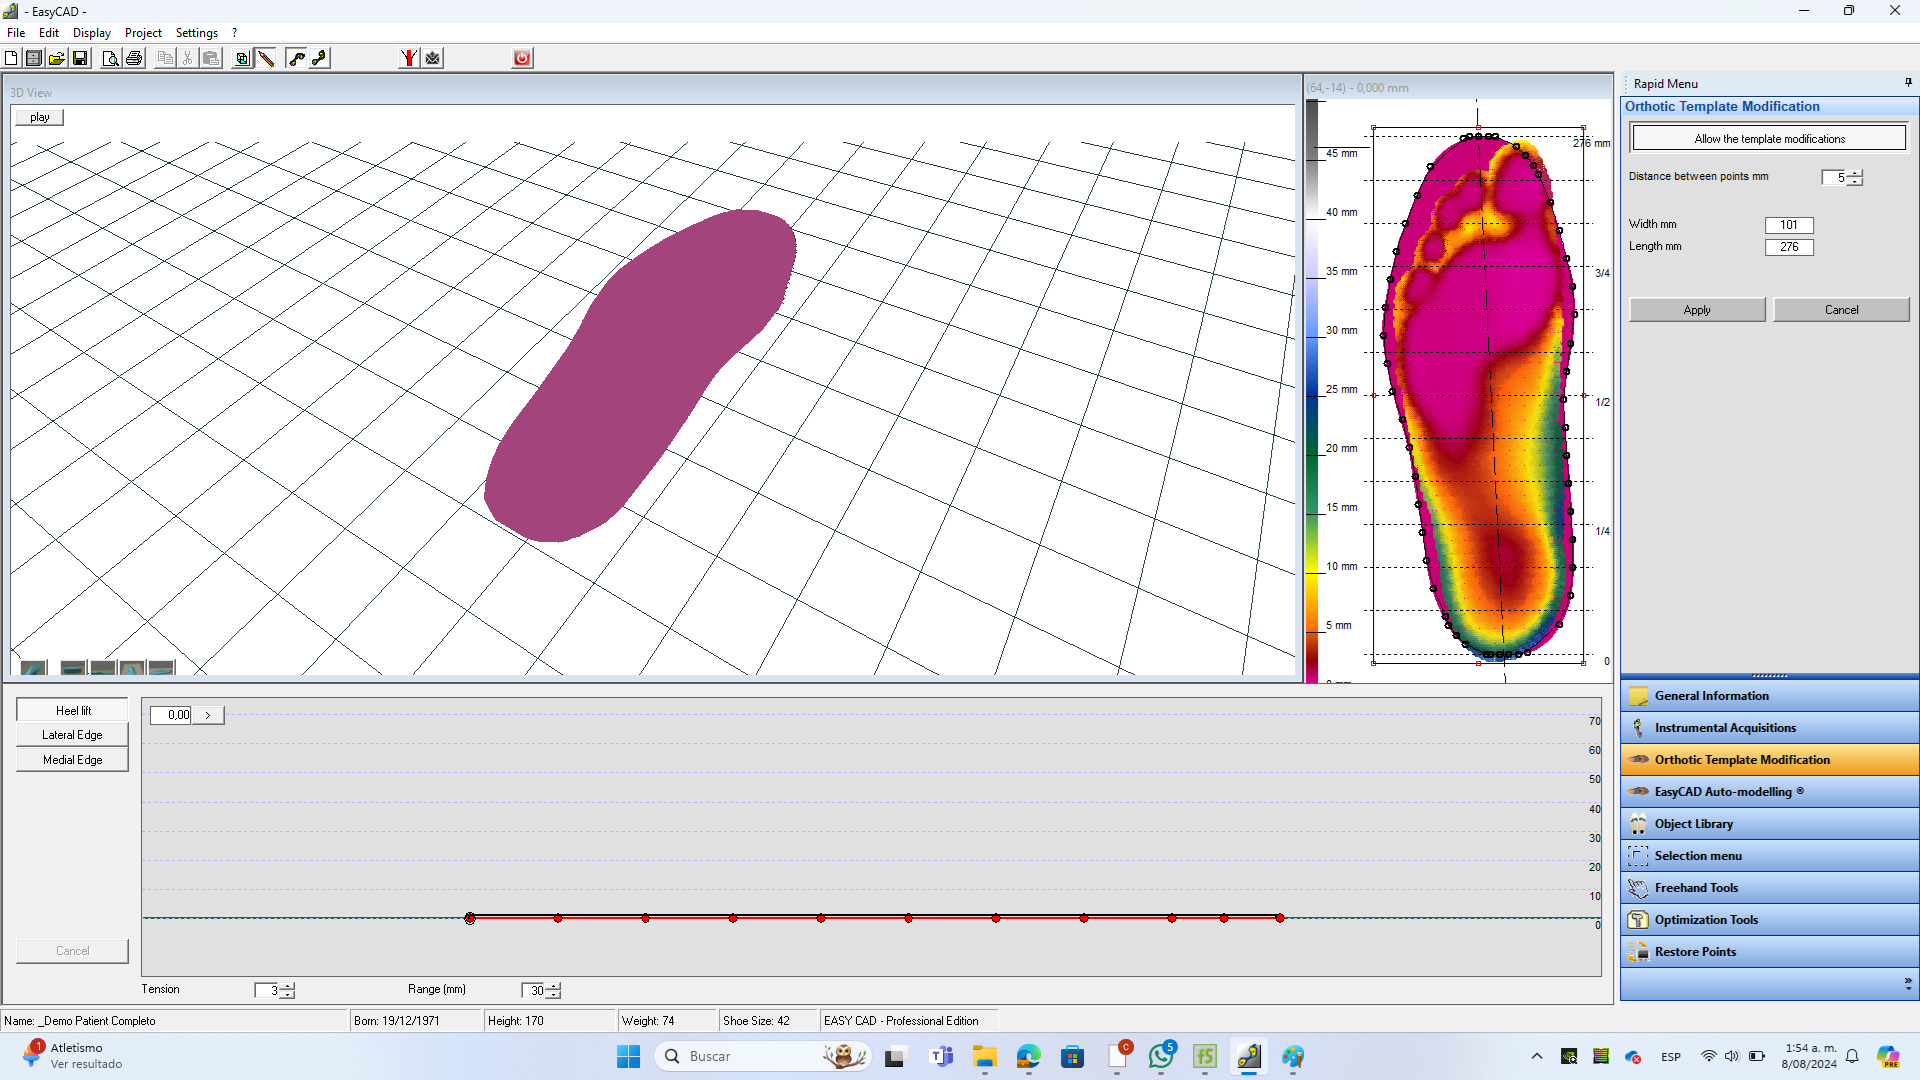Click the New file toolbar icon
1920x1080 pixels.
pos(11,58)
